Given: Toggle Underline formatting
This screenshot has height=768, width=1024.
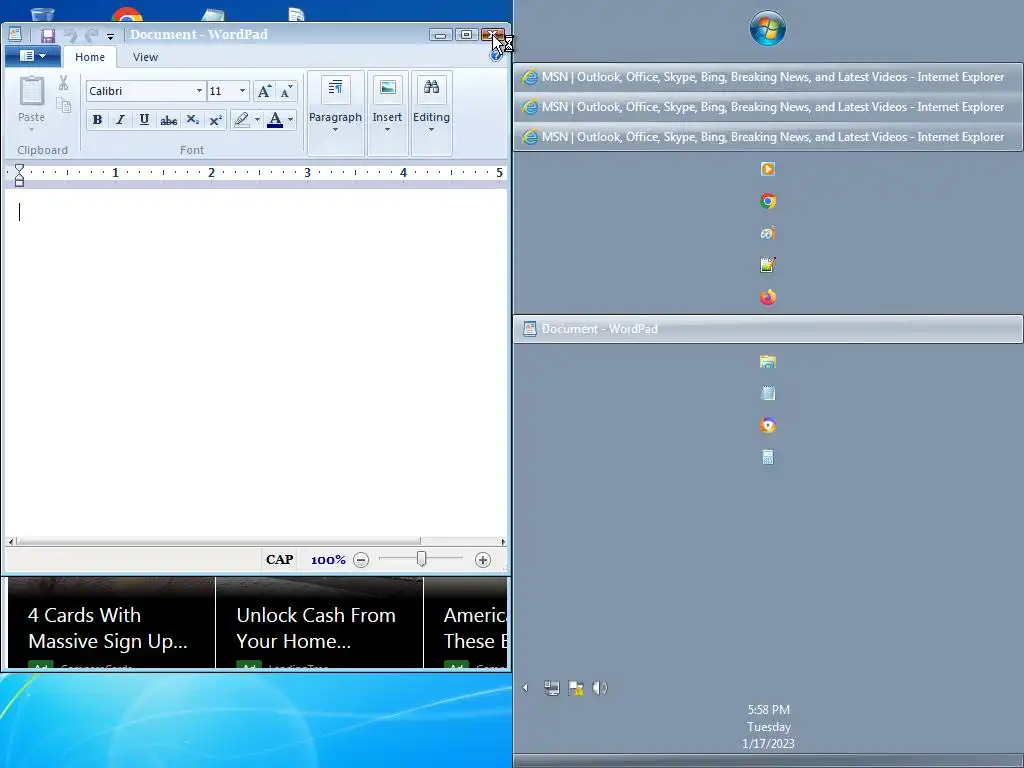Looking at the screenshot, I should click(144, 120).
